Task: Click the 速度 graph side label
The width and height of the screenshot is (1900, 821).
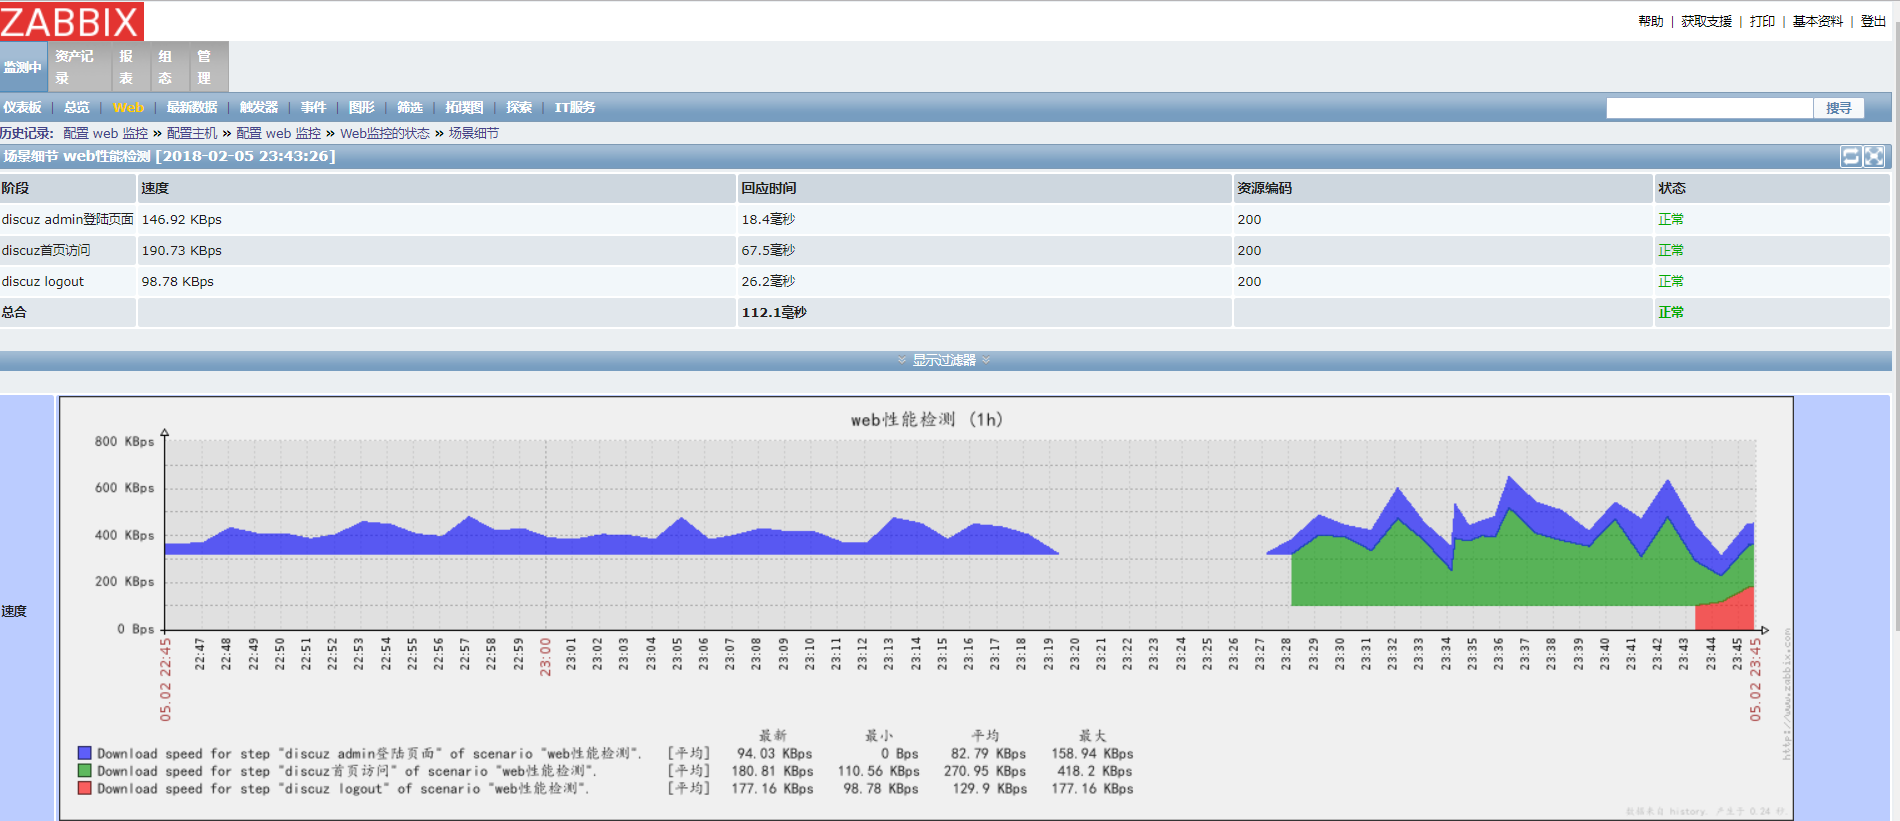Action: tap(14, 611)
